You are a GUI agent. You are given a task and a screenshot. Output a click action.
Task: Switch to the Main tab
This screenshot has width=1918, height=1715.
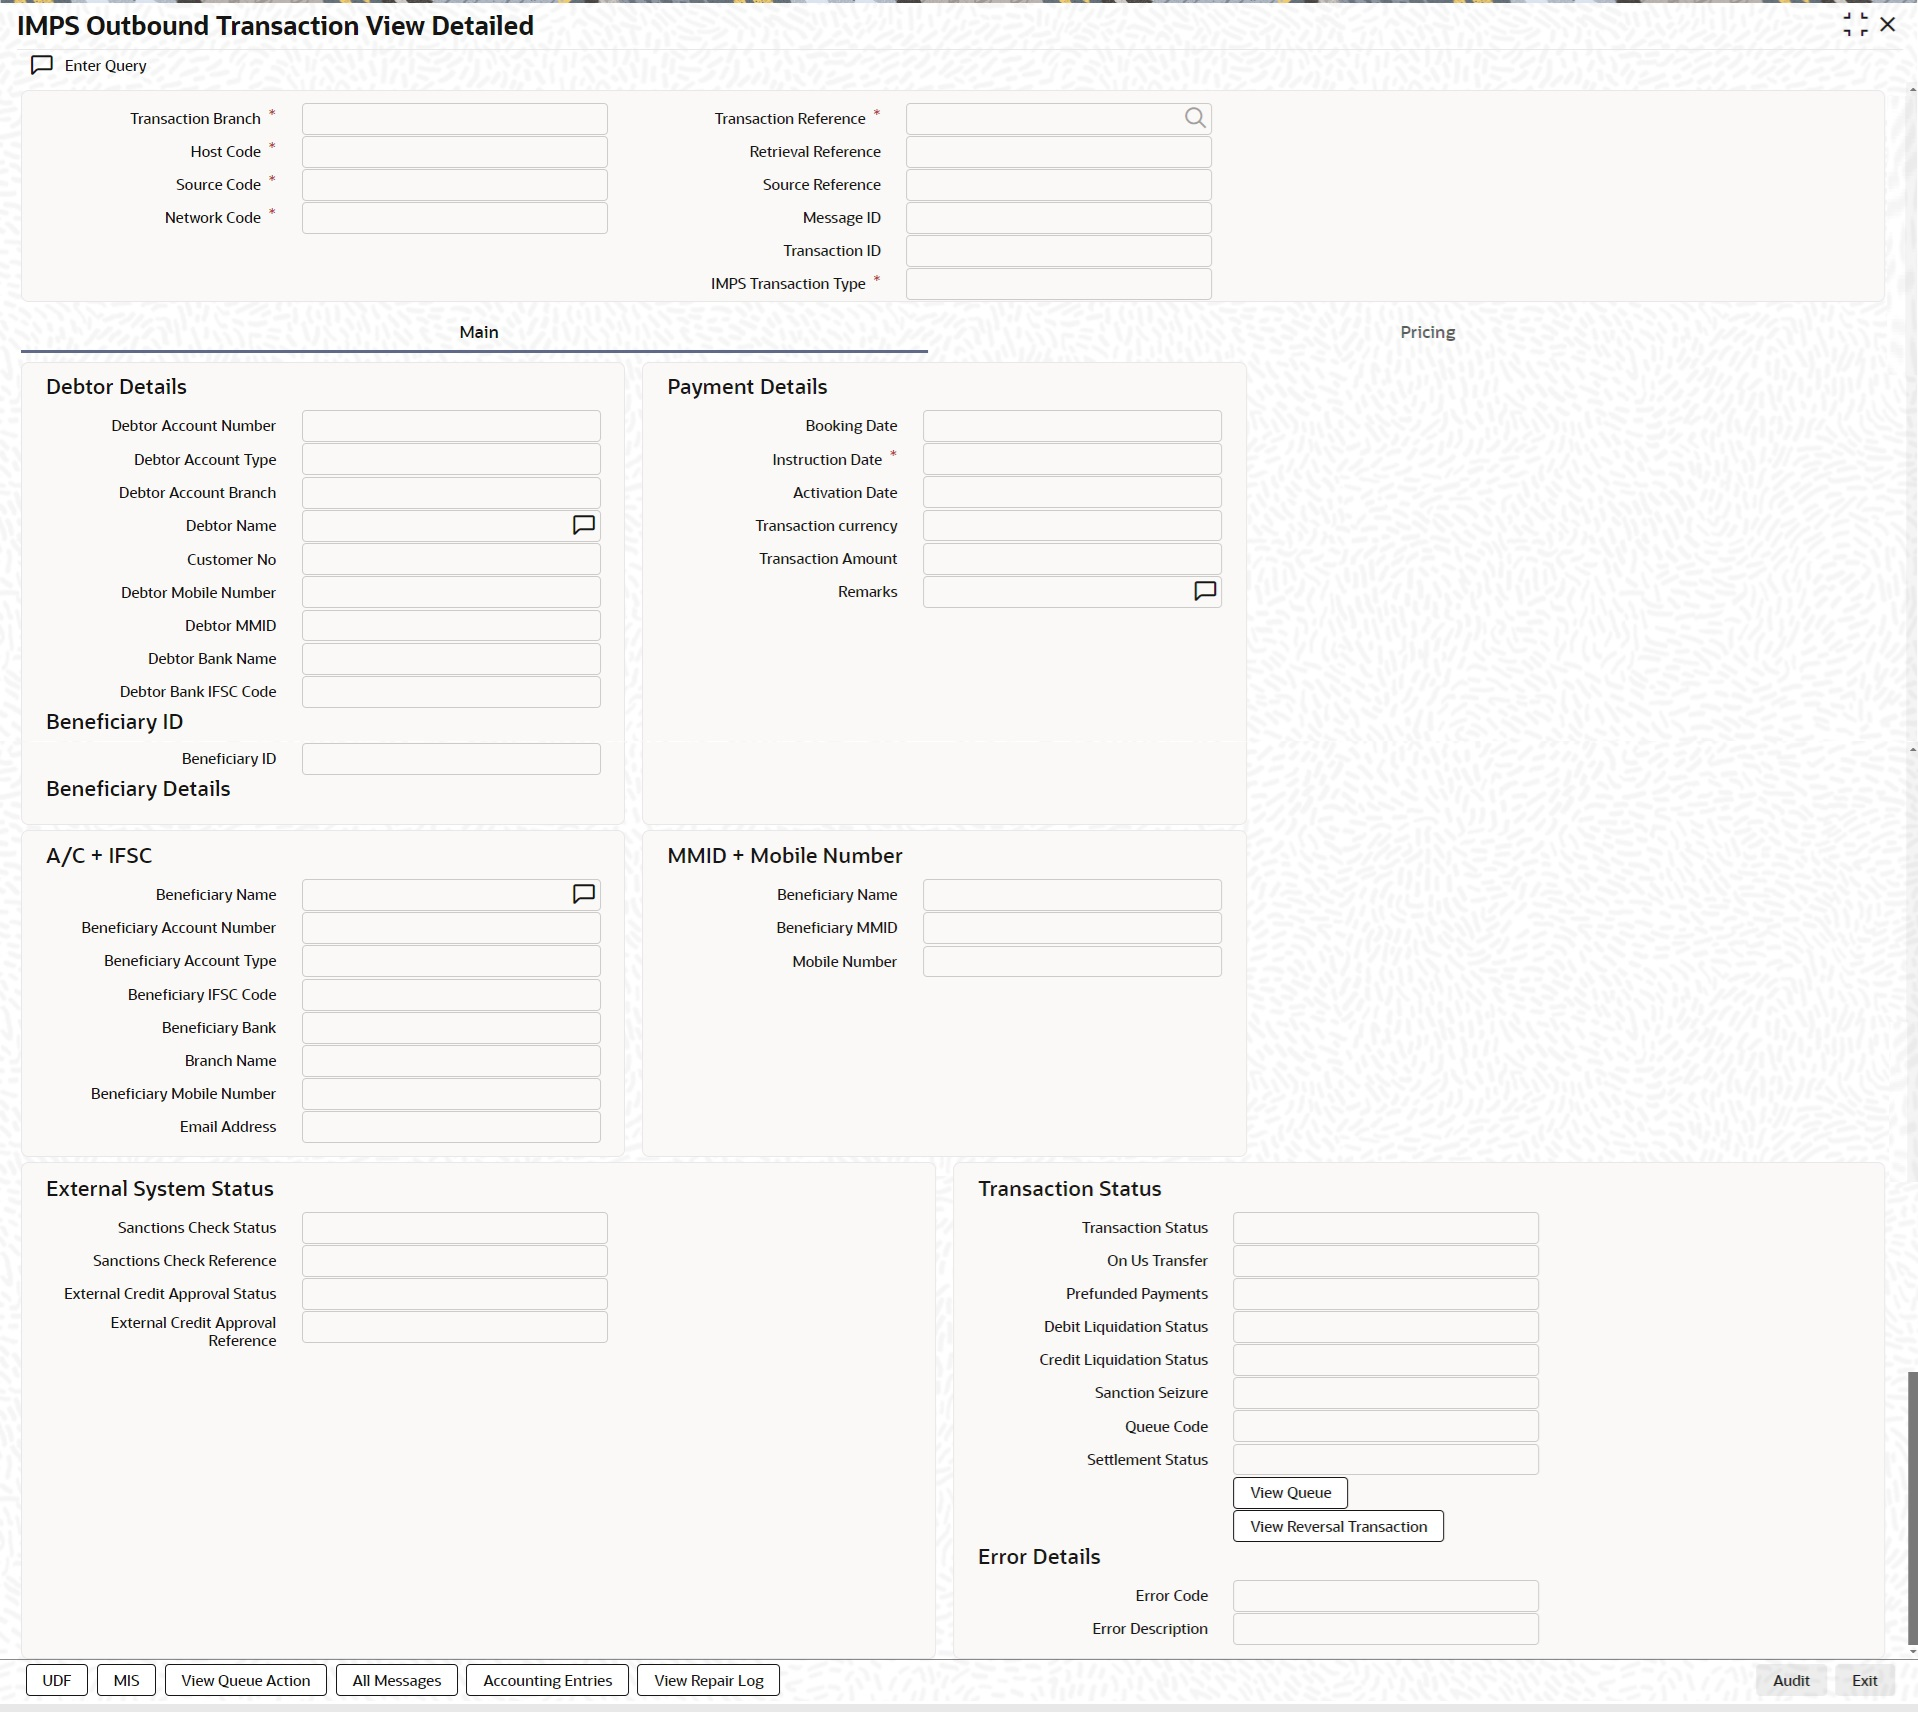(479, 332)
